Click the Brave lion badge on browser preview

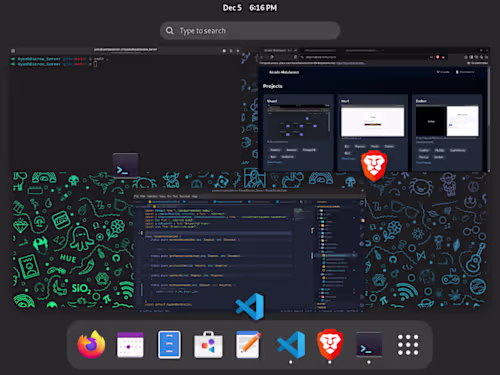[x=374, y=166]
